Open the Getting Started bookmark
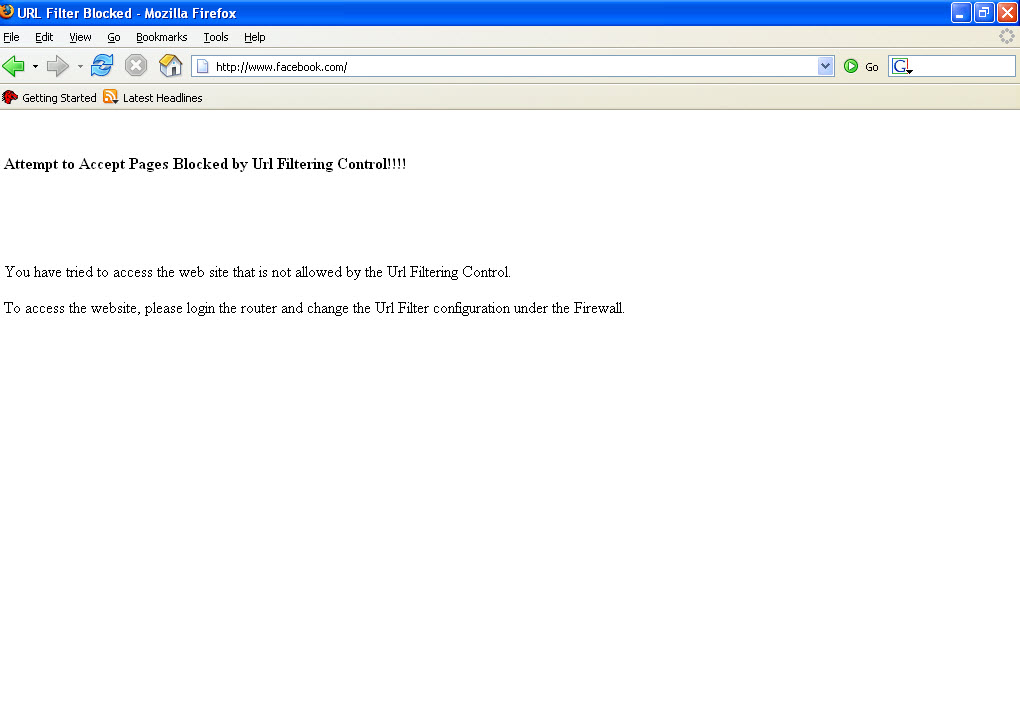 click(x=49, y=98)
